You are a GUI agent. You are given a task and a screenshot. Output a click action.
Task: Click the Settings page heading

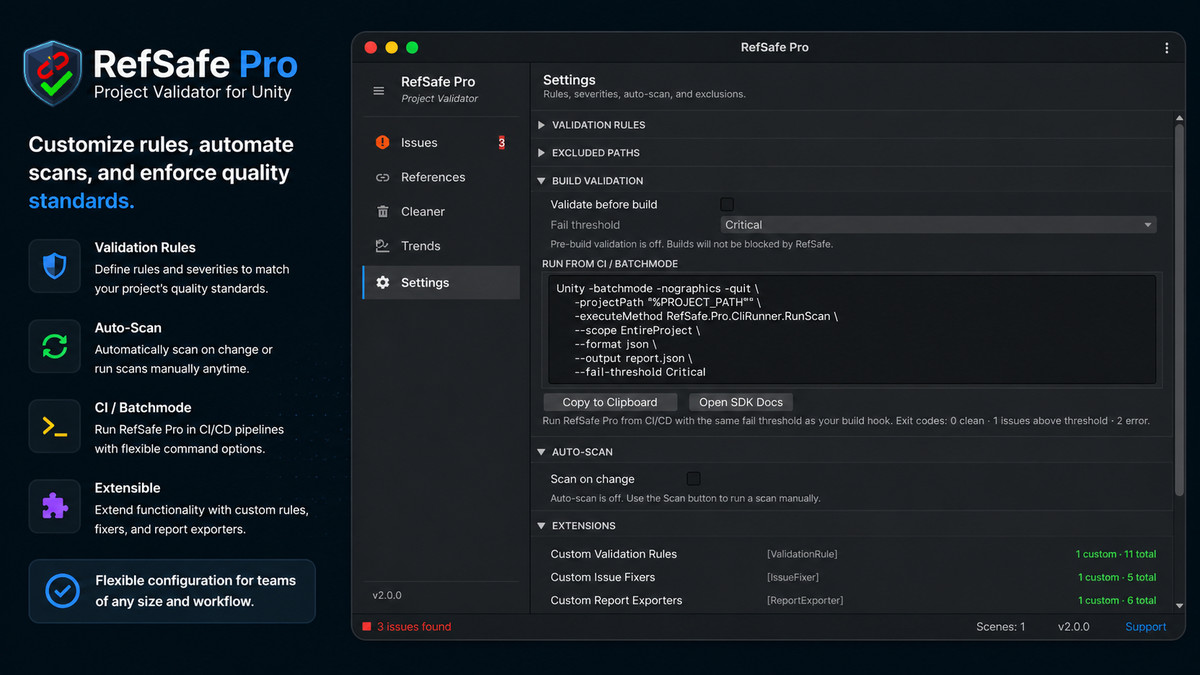(569, 80)
